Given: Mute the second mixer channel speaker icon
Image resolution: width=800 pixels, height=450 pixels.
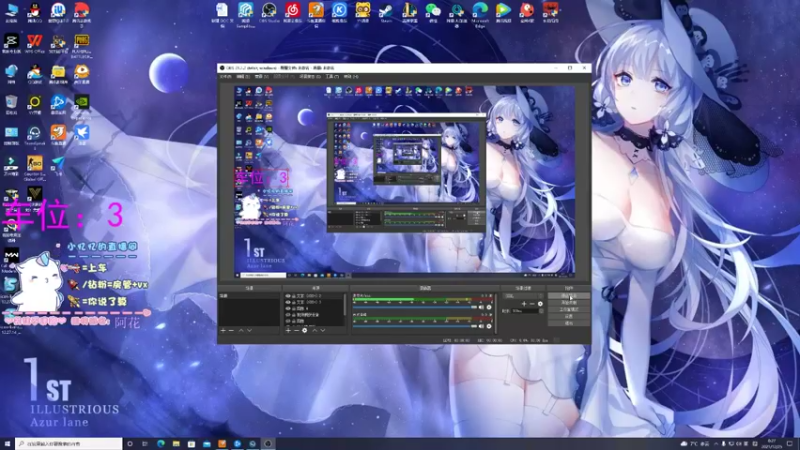Looking at the screenshot, I should click(x=481, y=326).
